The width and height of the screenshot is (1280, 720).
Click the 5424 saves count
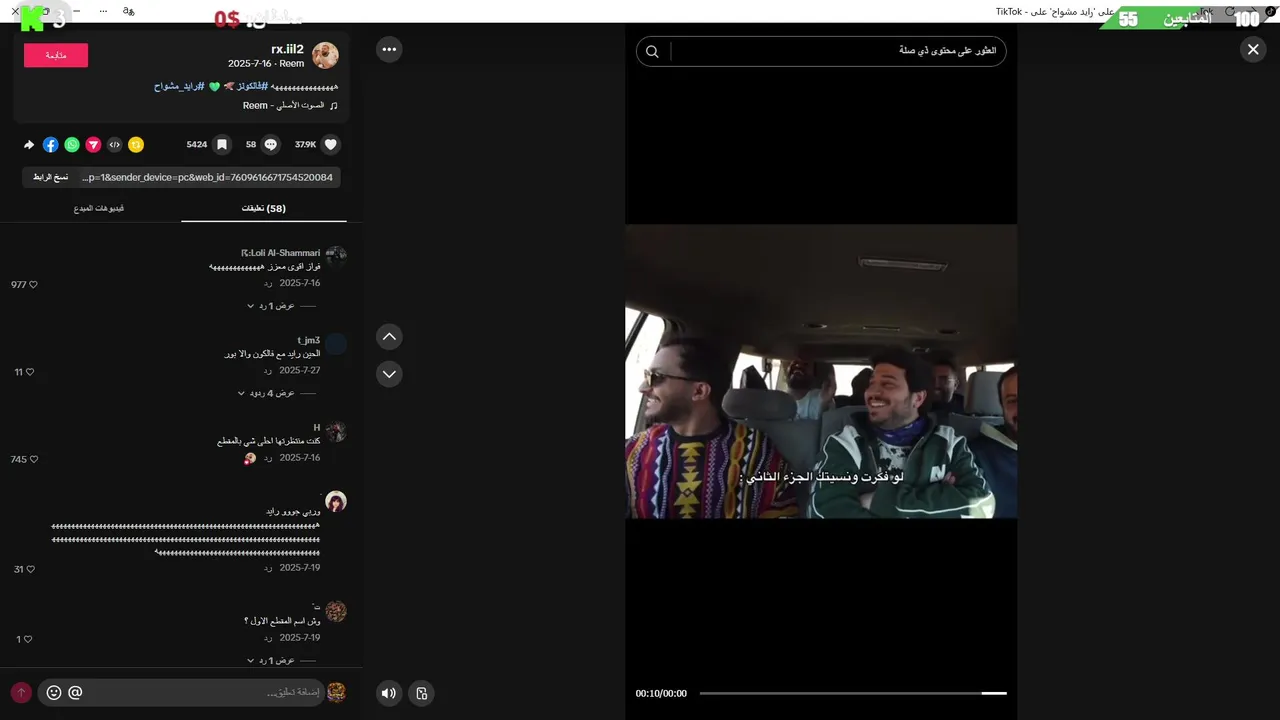click(x=196, y=145)
